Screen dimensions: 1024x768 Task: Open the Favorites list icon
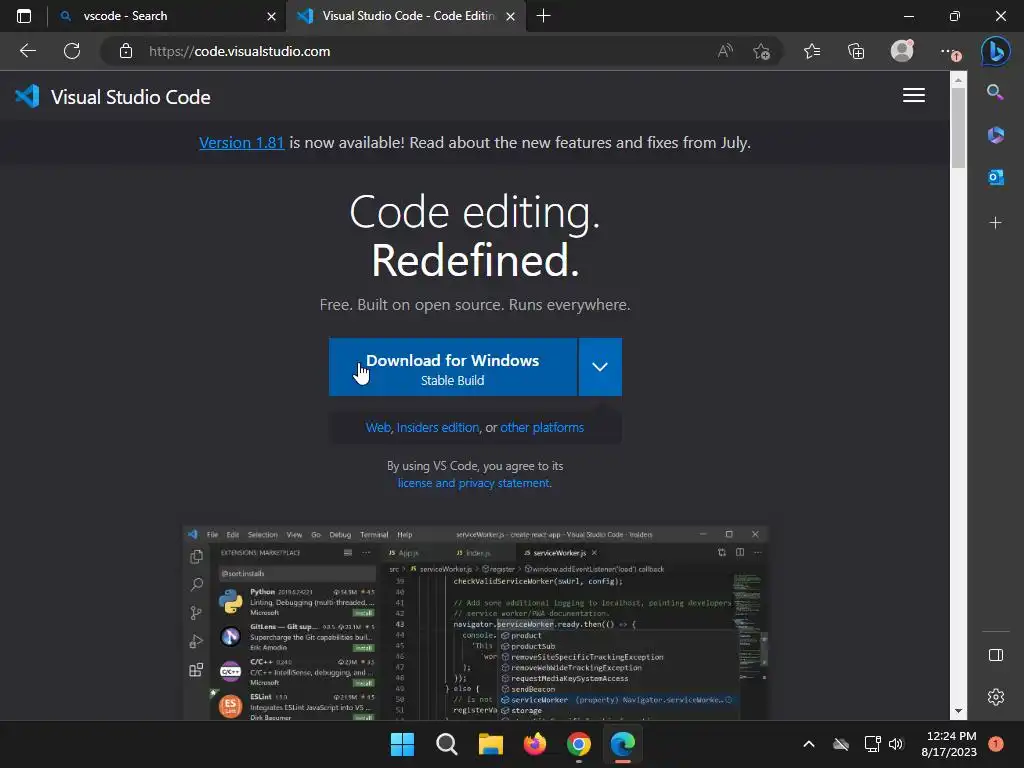pos(812,51)
